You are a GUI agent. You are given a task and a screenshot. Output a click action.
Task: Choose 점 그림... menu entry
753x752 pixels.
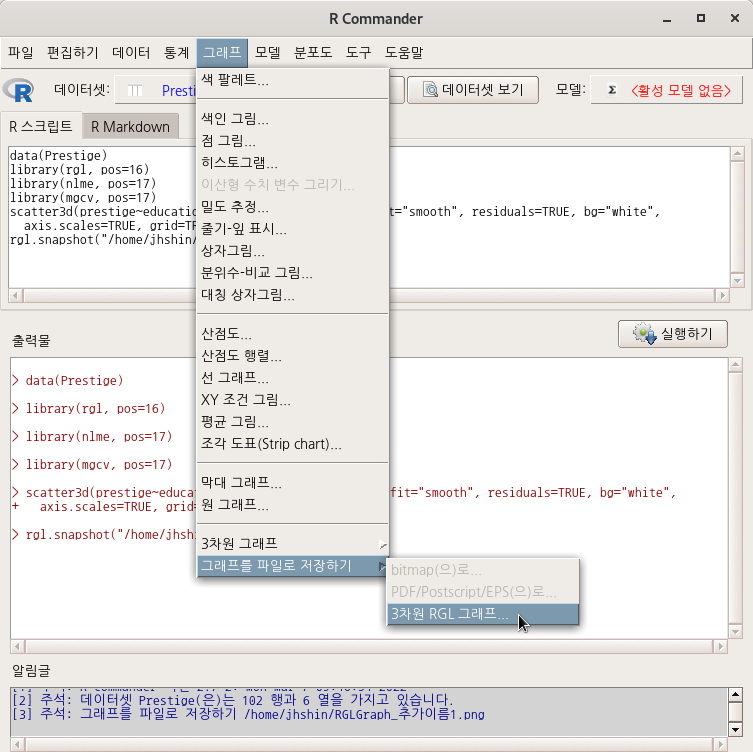coord(292,141)
